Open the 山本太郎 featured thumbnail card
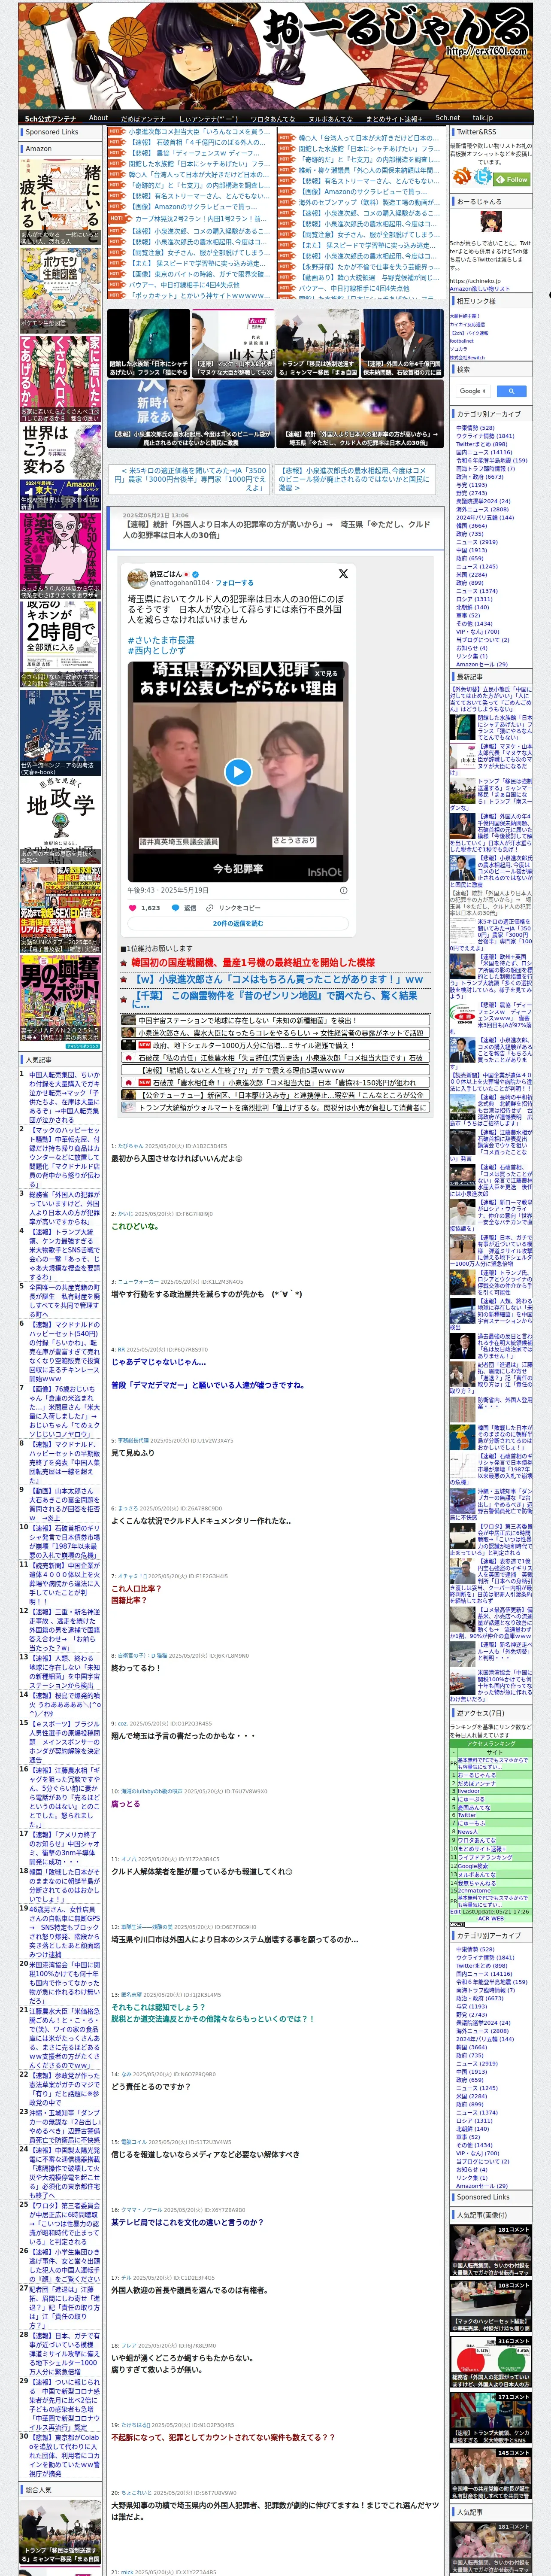Image resolution: width=551 pixels, height=2576 pixels. pyautogui.click(x=233, y=343)
